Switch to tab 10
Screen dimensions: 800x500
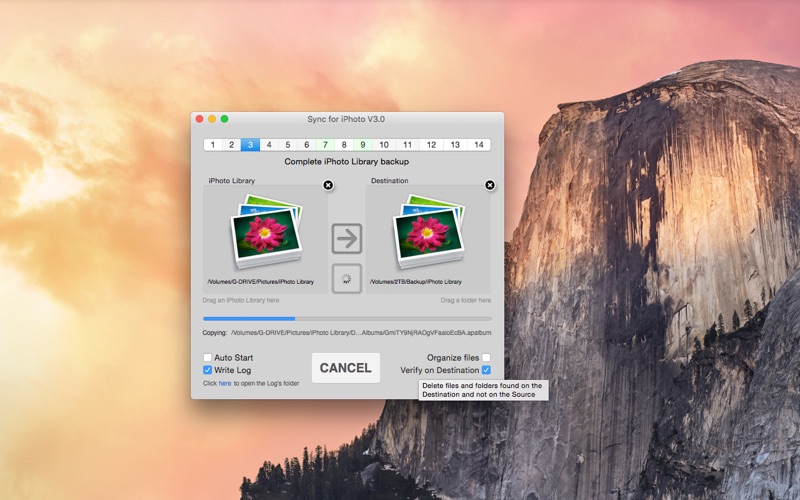pos(384,145)
